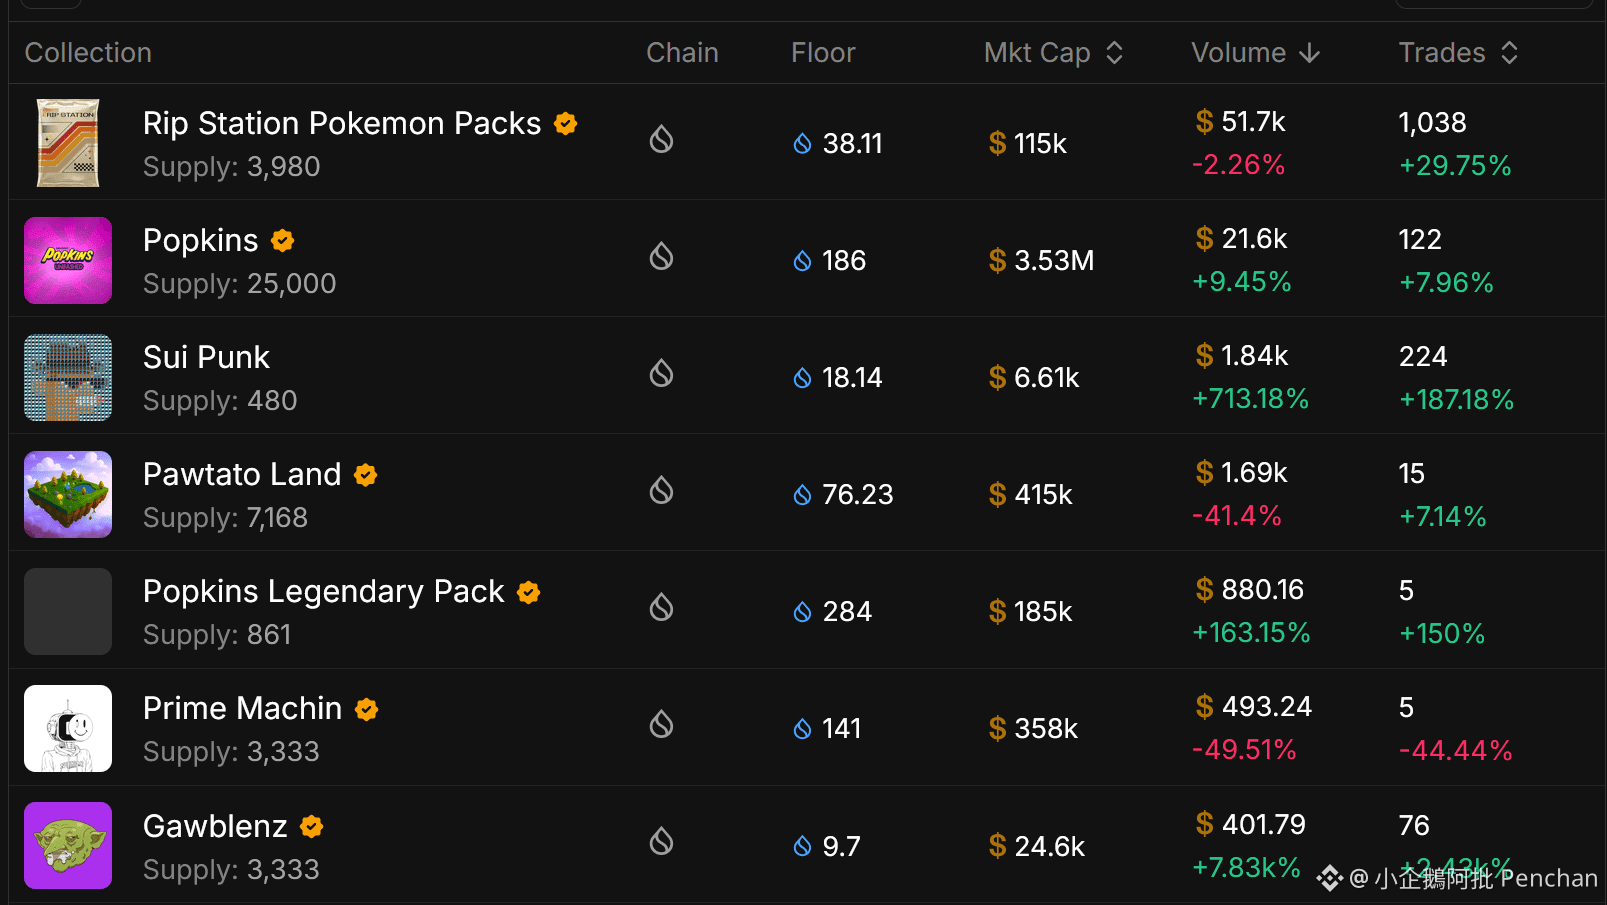Click Sui chain icon in Pawtato Land row
Image resolution: width=1607 pixels, height=905 pixels.
[x=661, y=490]
